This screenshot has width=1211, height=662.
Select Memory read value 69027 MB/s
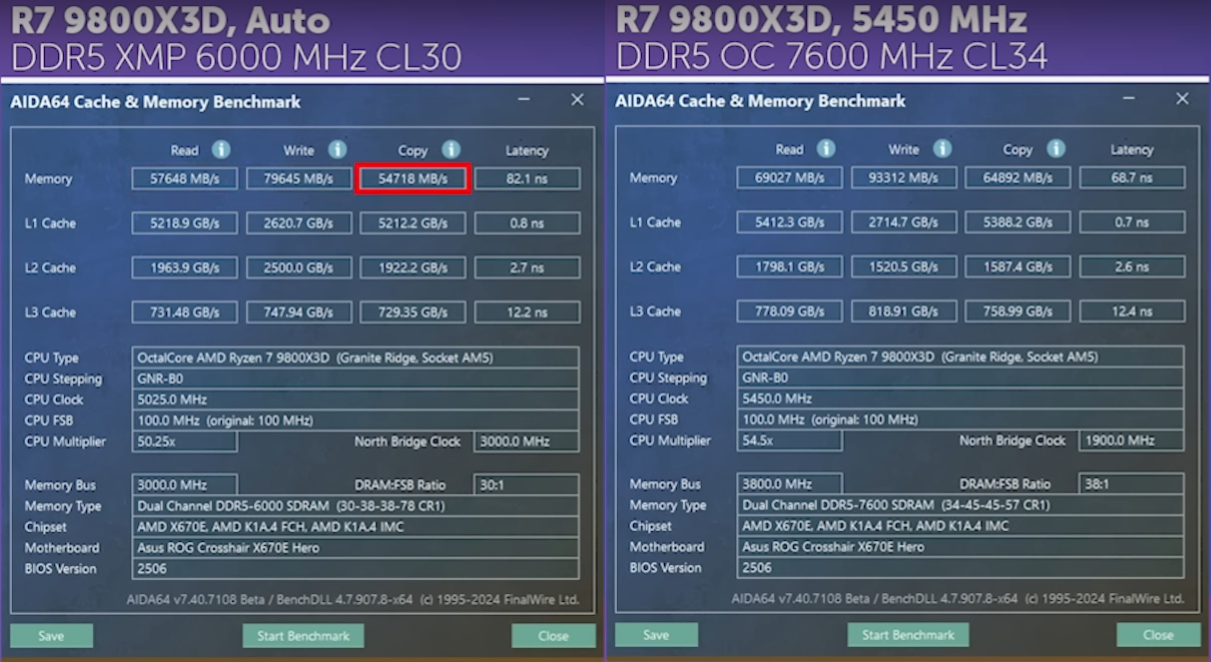point(789,178)
